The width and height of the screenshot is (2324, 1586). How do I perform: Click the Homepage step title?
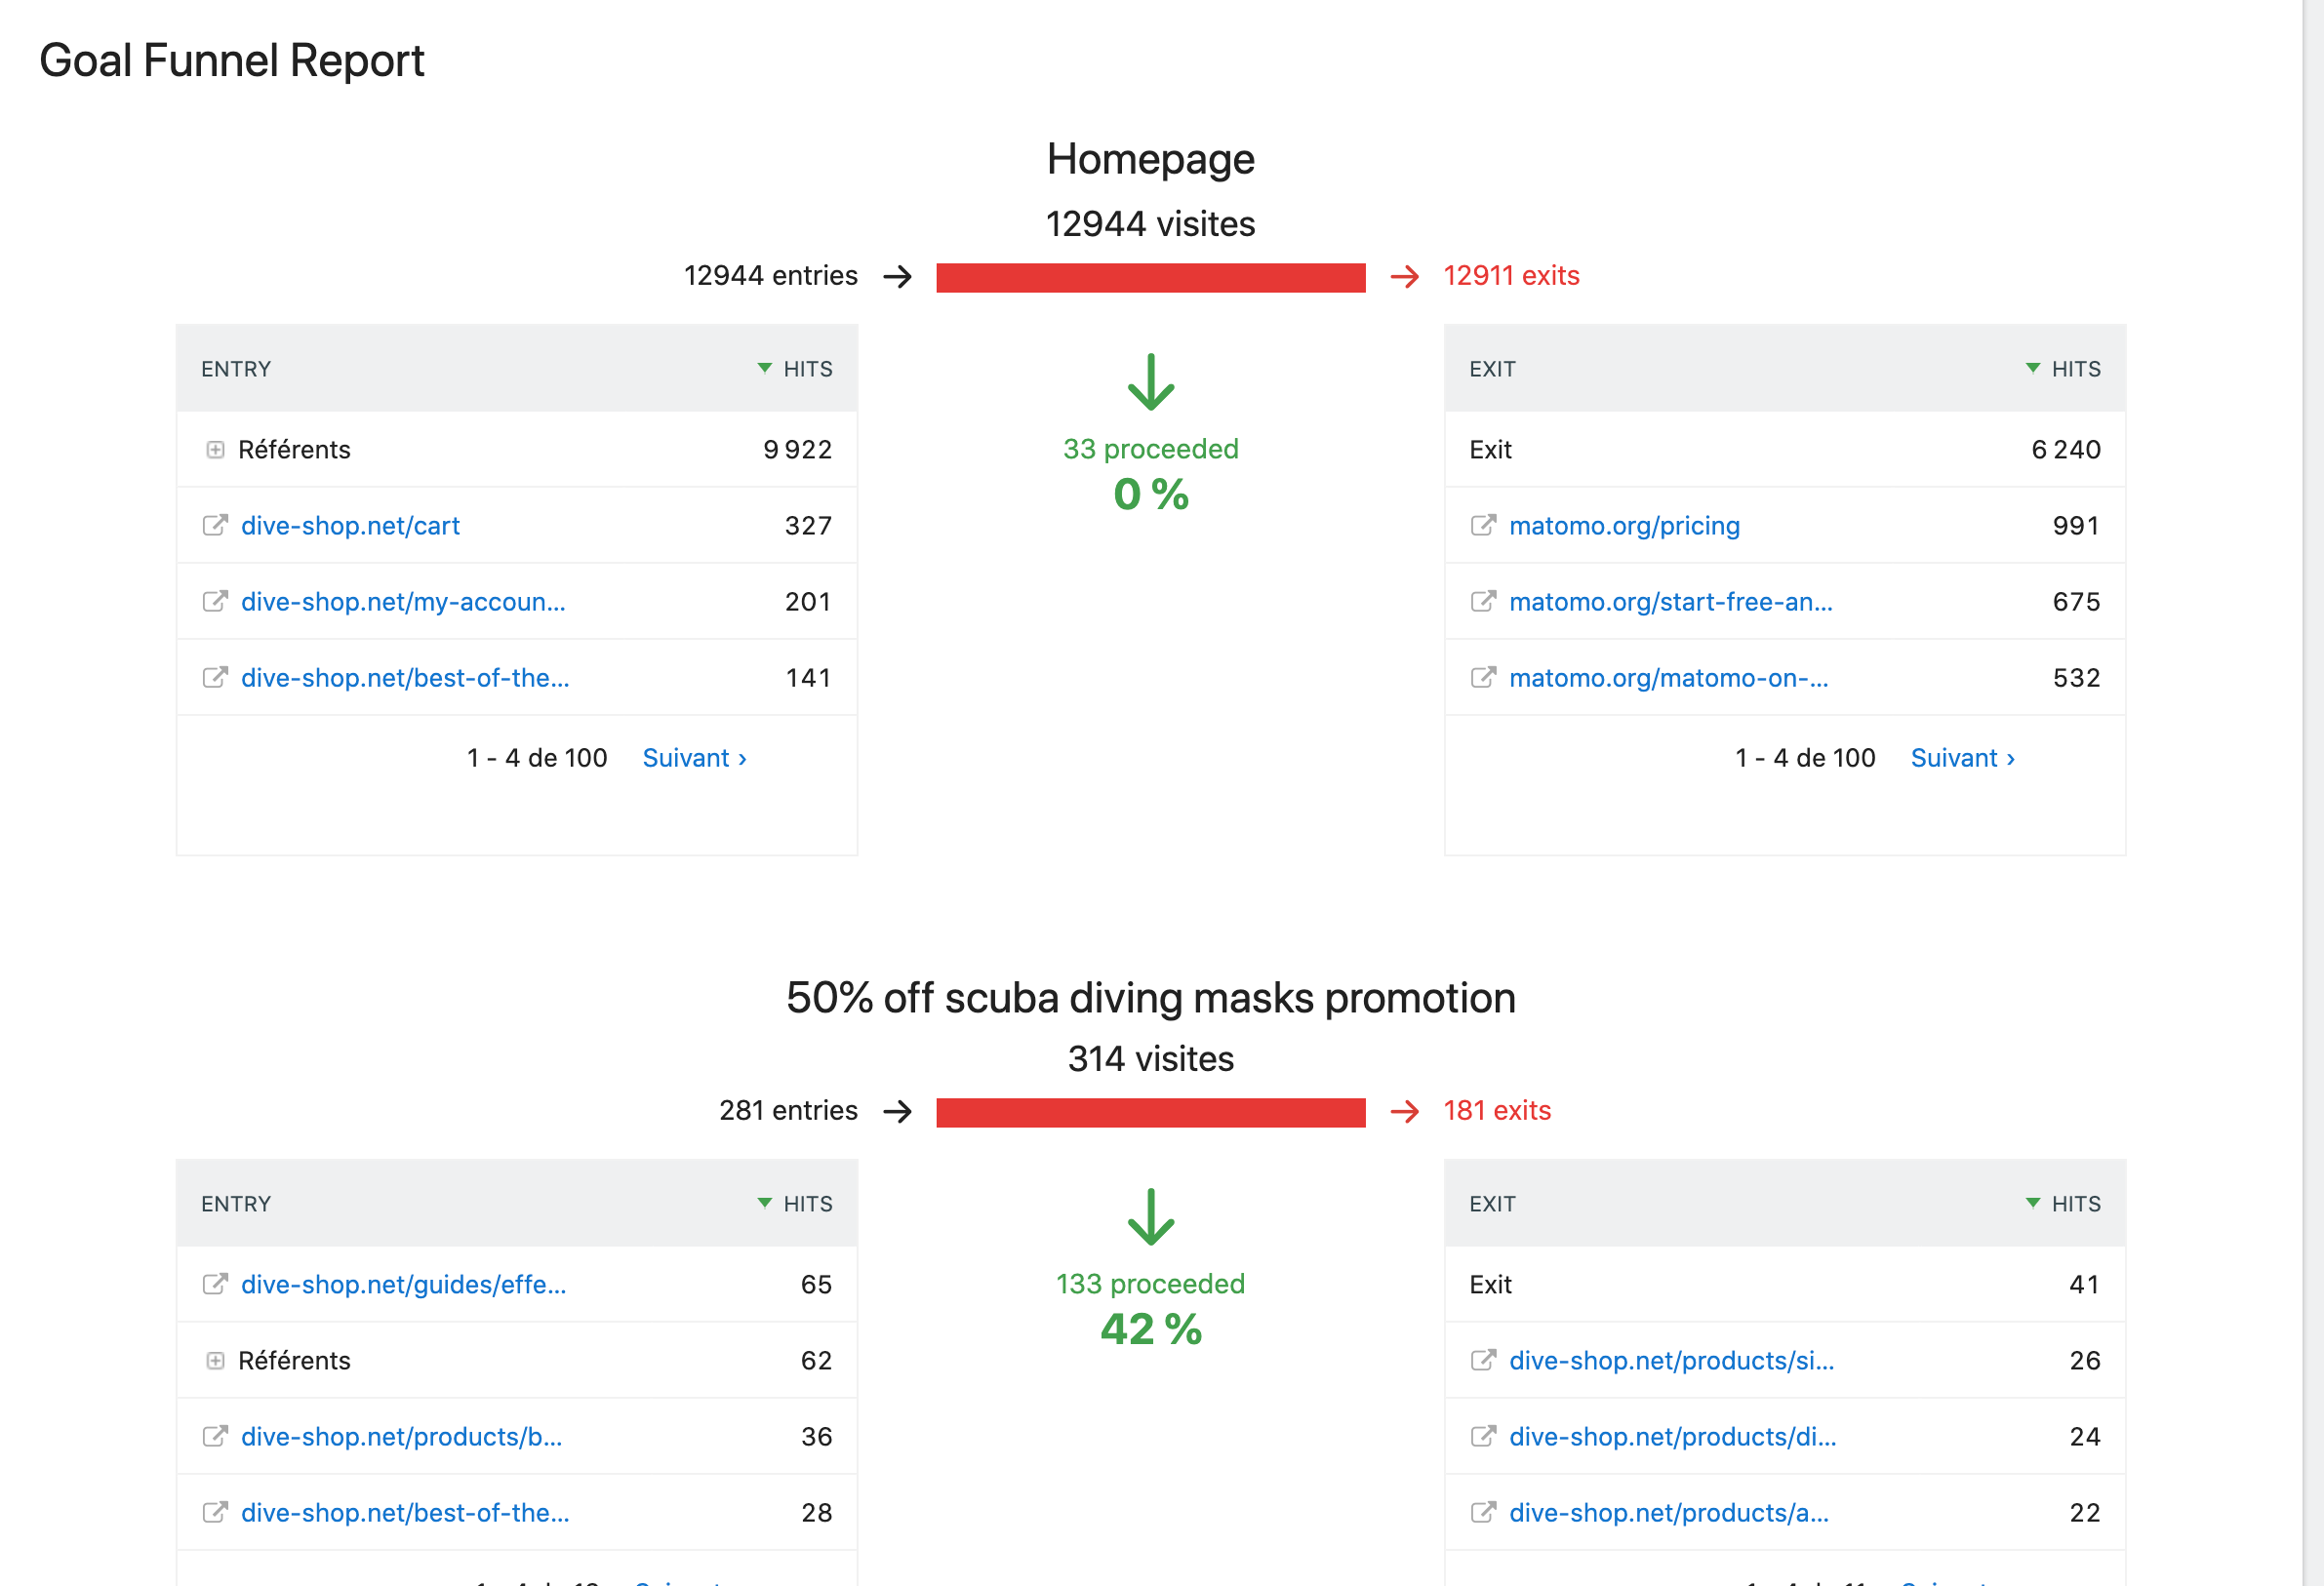1151,159
